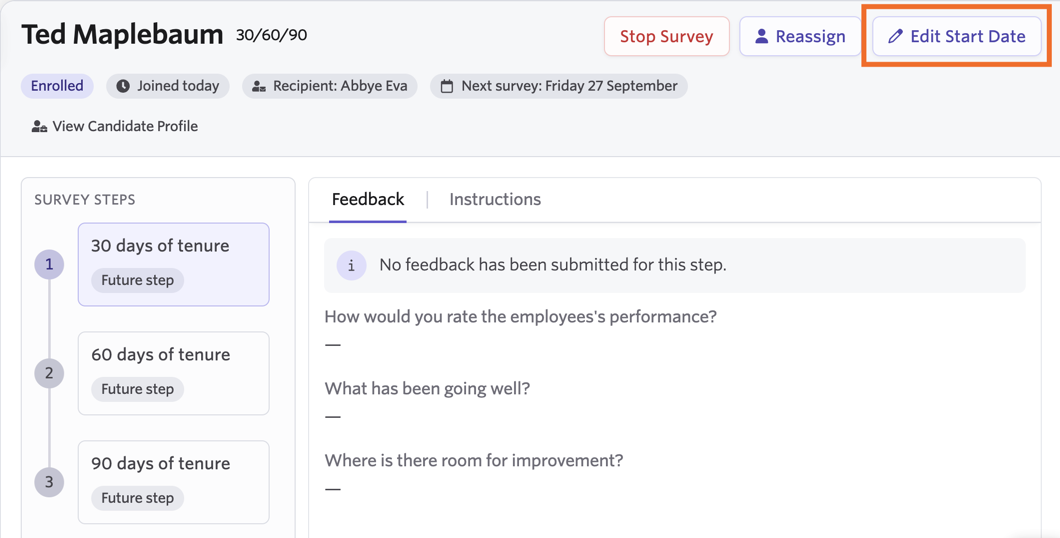
Task: Click Future step badge under 30 days
Action: 137,280
